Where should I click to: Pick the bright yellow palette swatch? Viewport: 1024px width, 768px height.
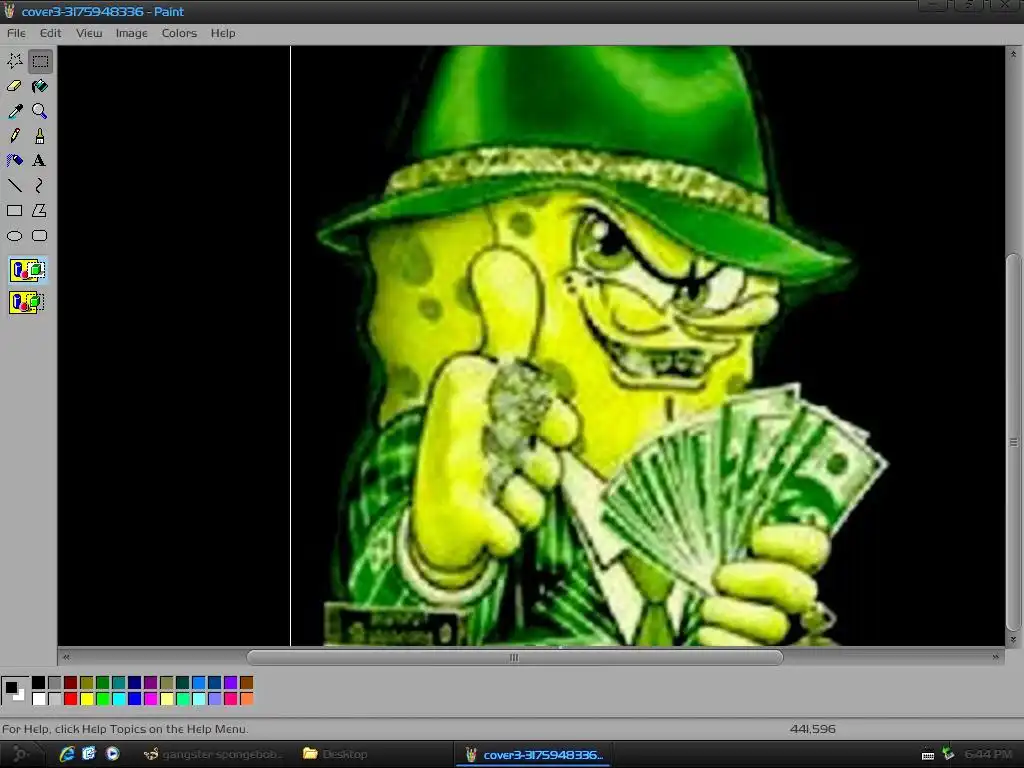[x=87, y=699]
